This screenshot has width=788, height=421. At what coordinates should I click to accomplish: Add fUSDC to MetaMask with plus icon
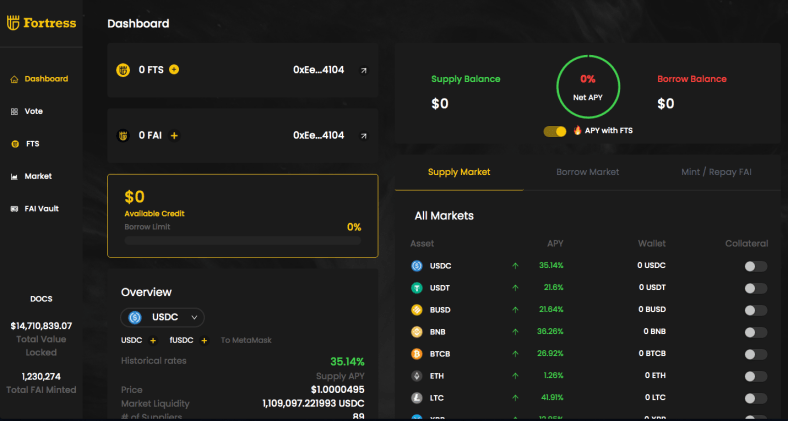click(204, 341)
